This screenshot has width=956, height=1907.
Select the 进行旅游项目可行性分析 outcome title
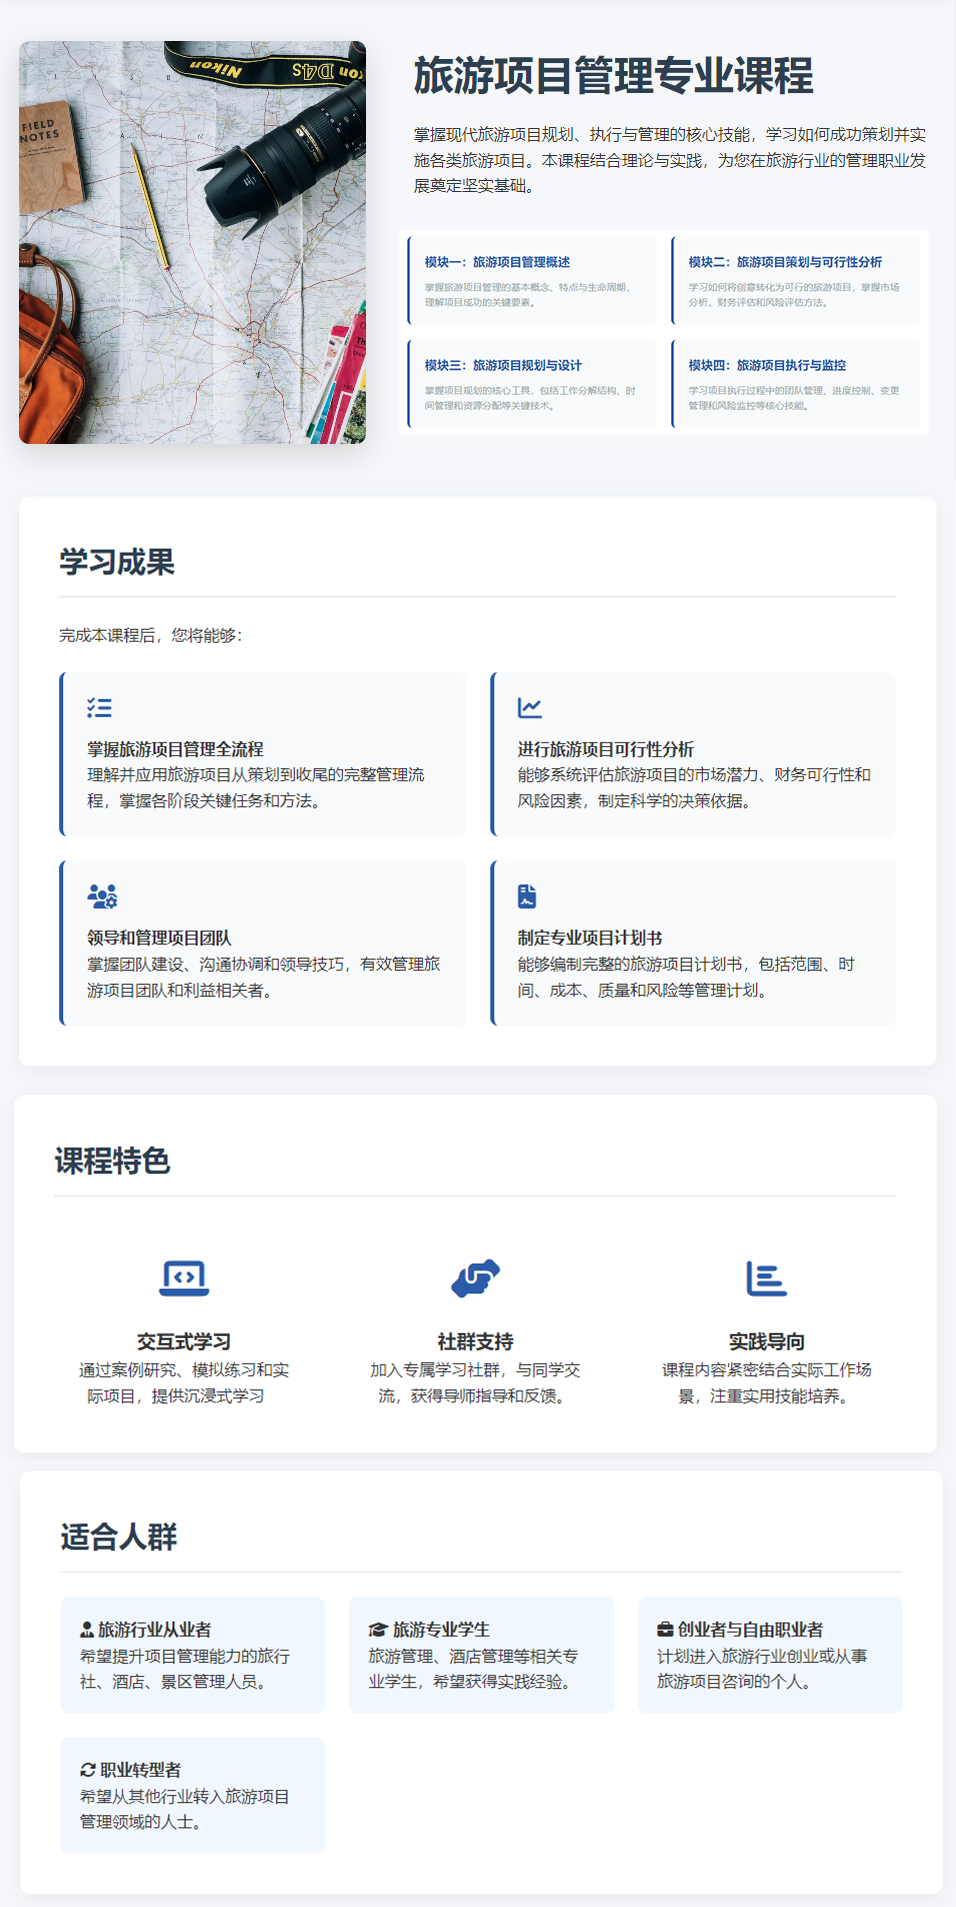[x=605, y=749]
